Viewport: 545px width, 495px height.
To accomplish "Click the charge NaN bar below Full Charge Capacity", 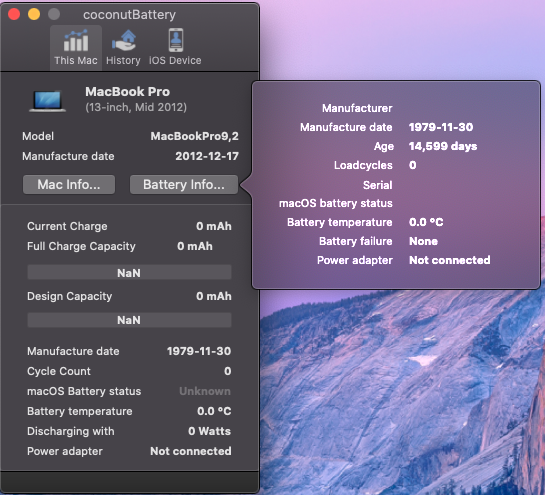I will click(129, 273).
